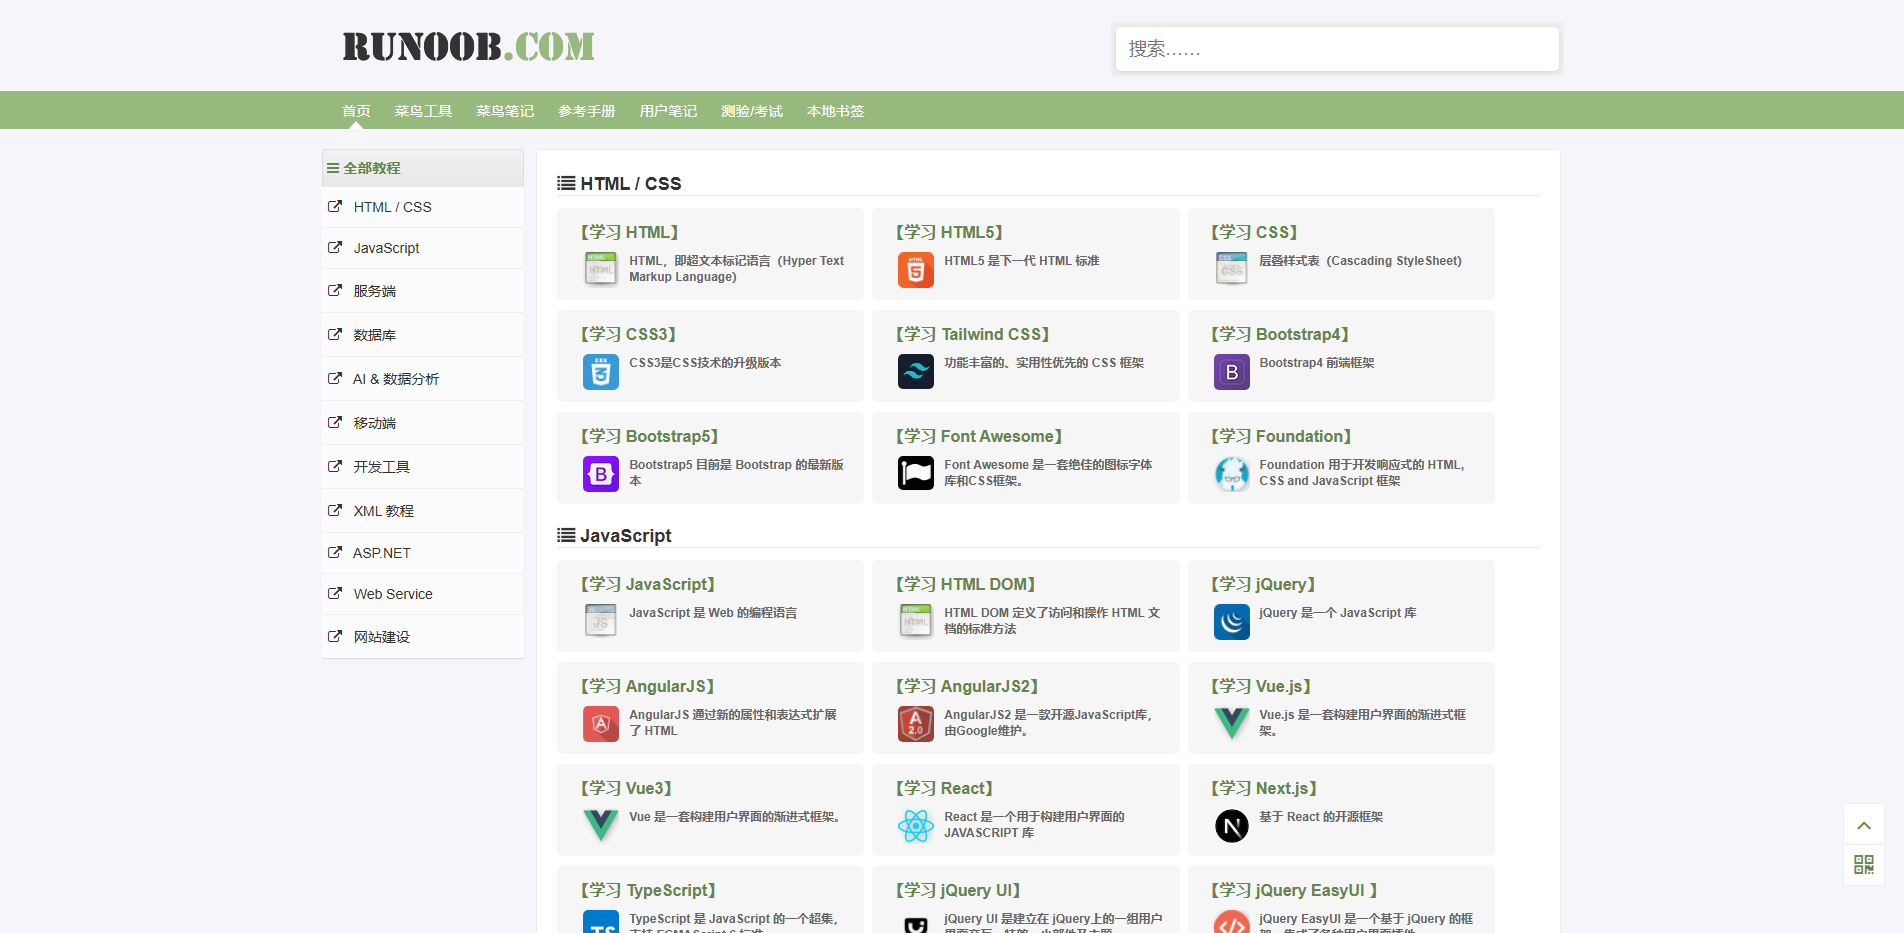
Task: Open the QR code icon button
Action: [1863, 865]
